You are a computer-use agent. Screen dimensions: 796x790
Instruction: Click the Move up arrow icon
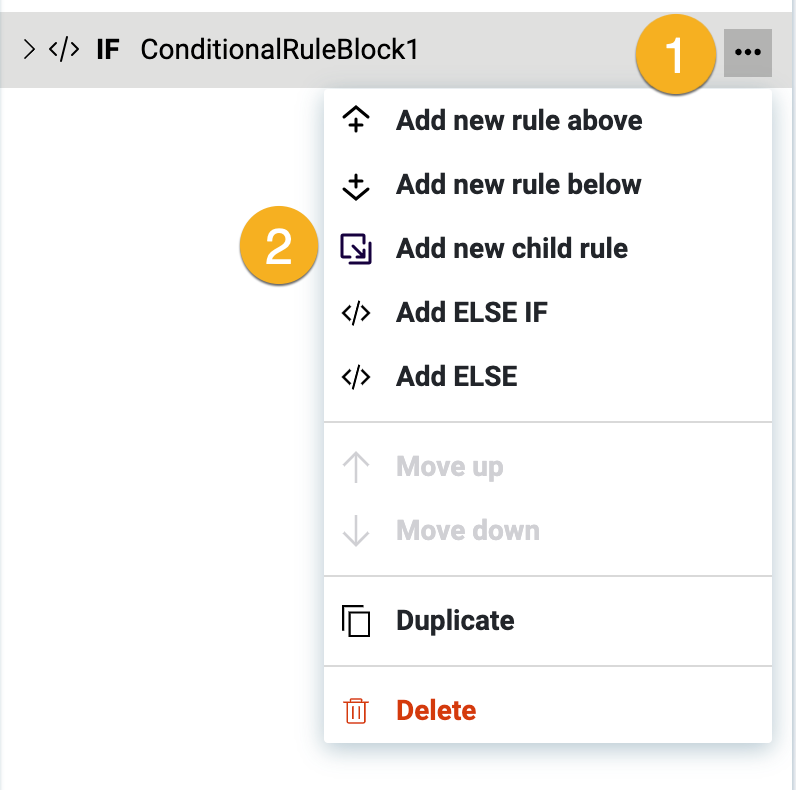(356, 467)
